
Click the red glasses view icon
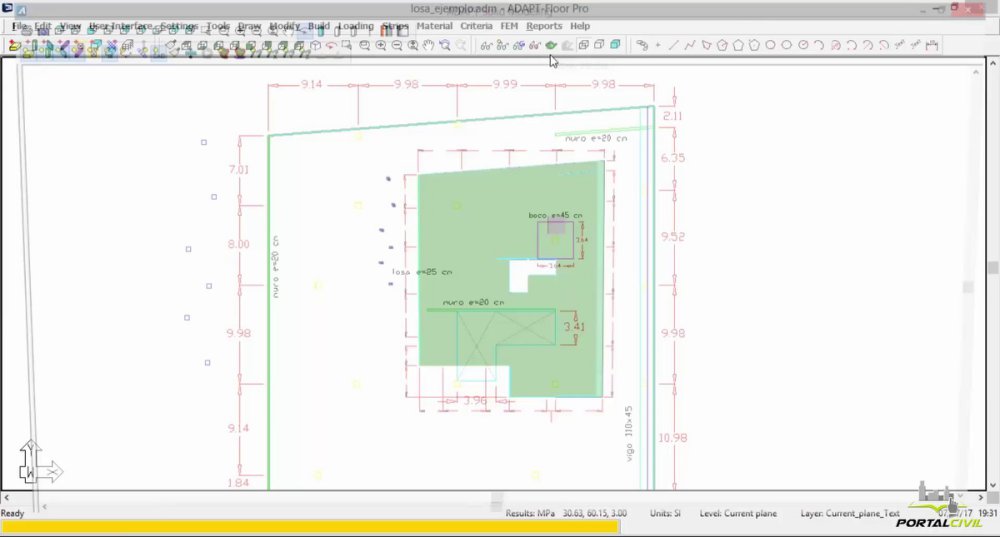(534, 45)
